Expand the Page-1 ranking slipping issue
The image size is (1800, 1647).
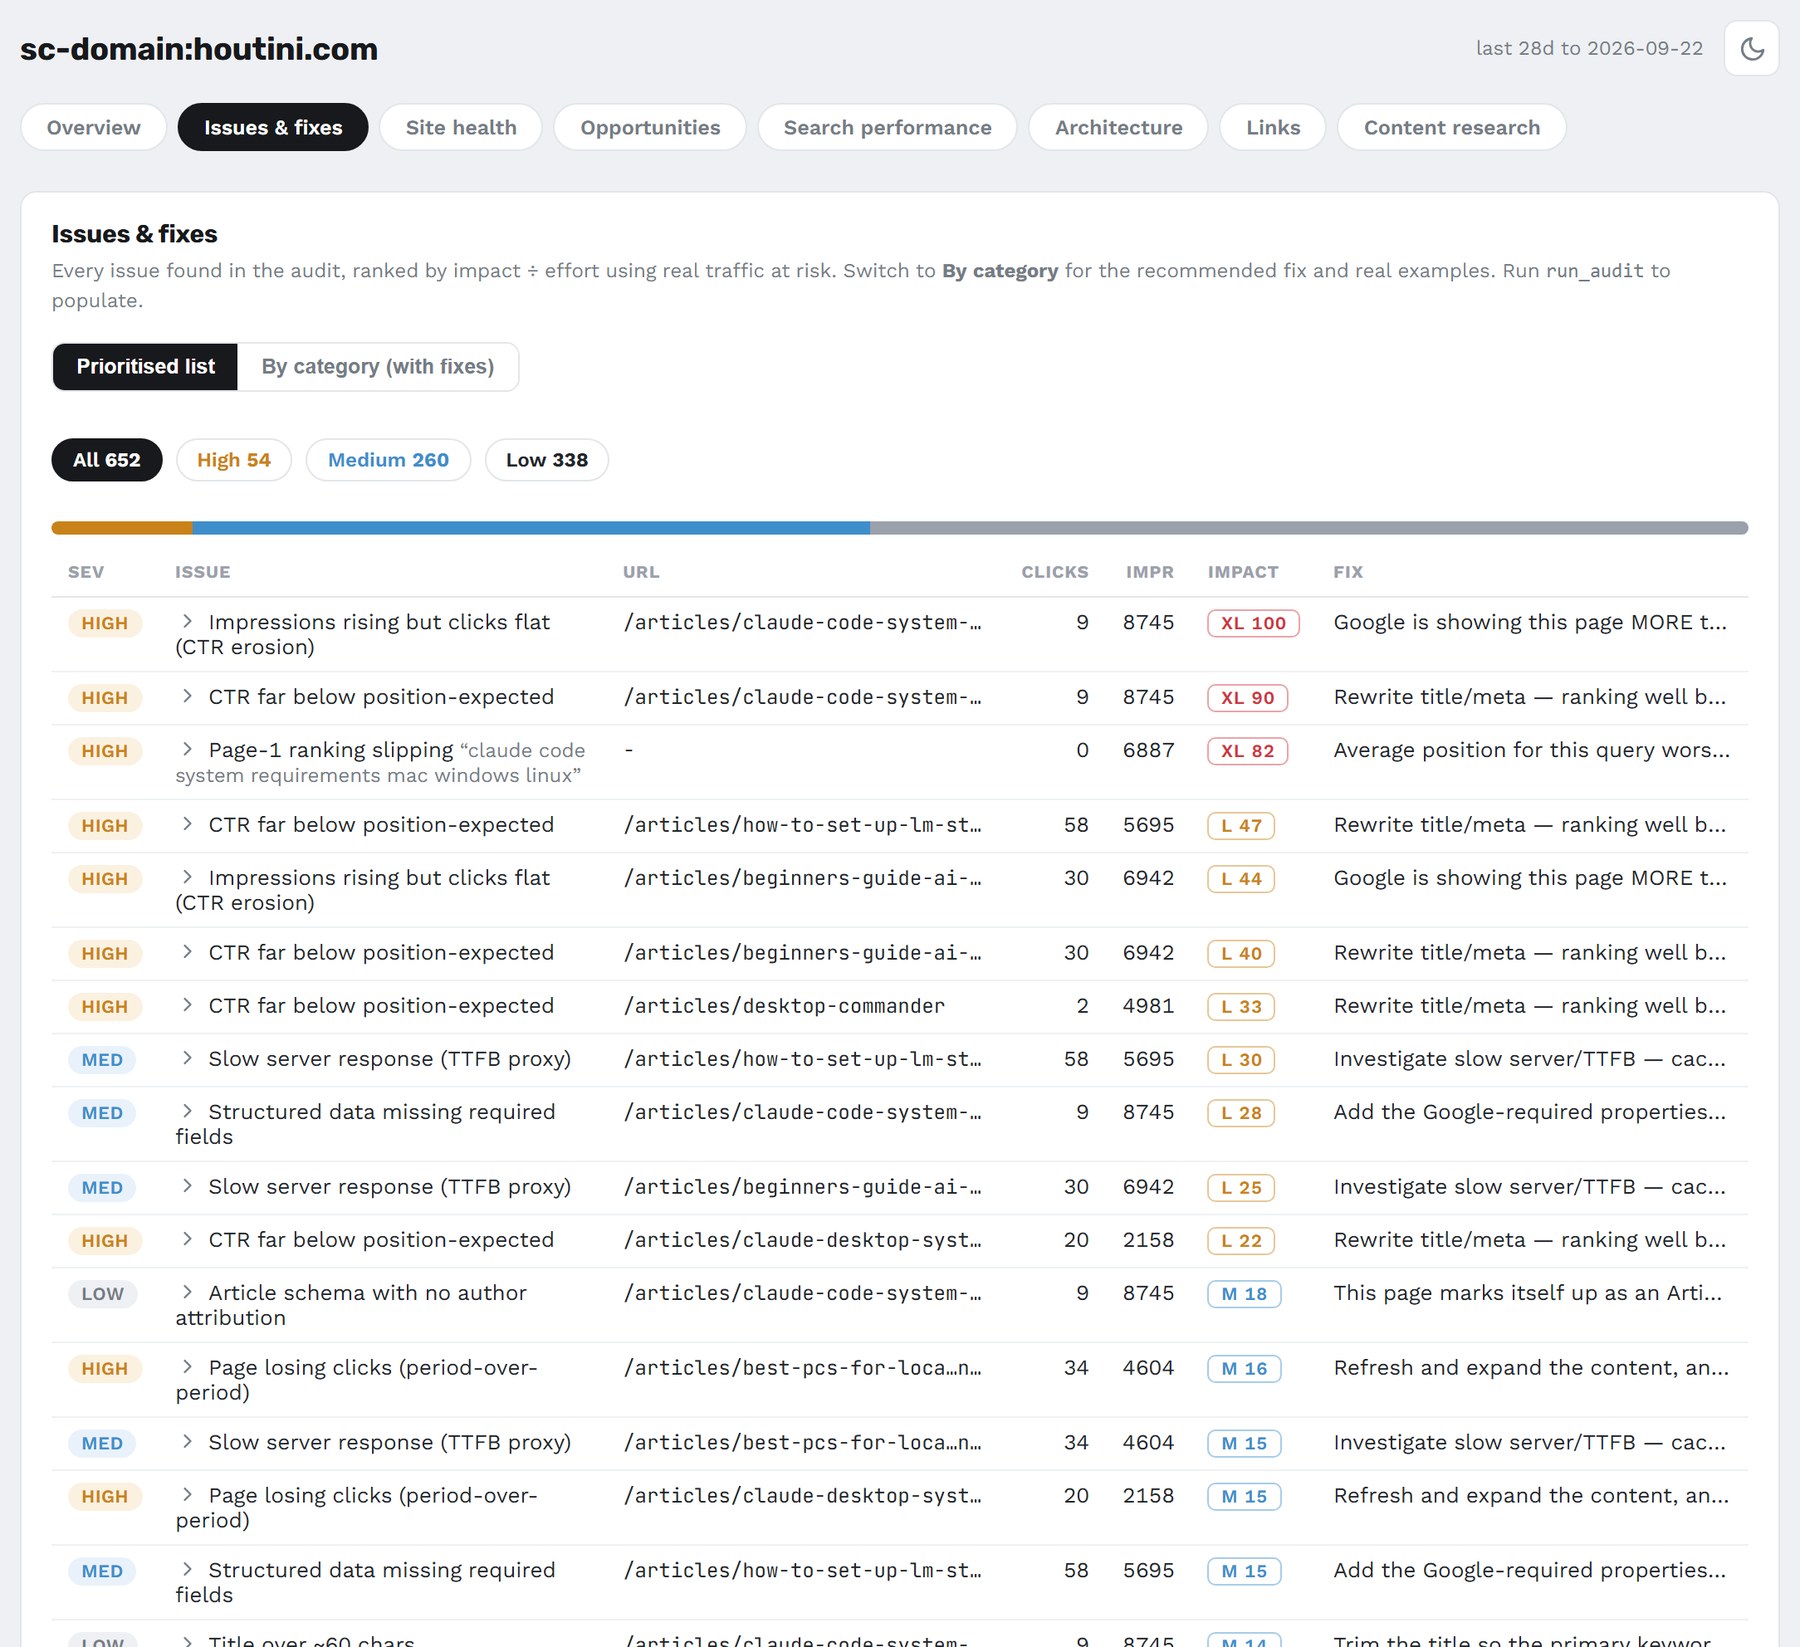(187, 750)
